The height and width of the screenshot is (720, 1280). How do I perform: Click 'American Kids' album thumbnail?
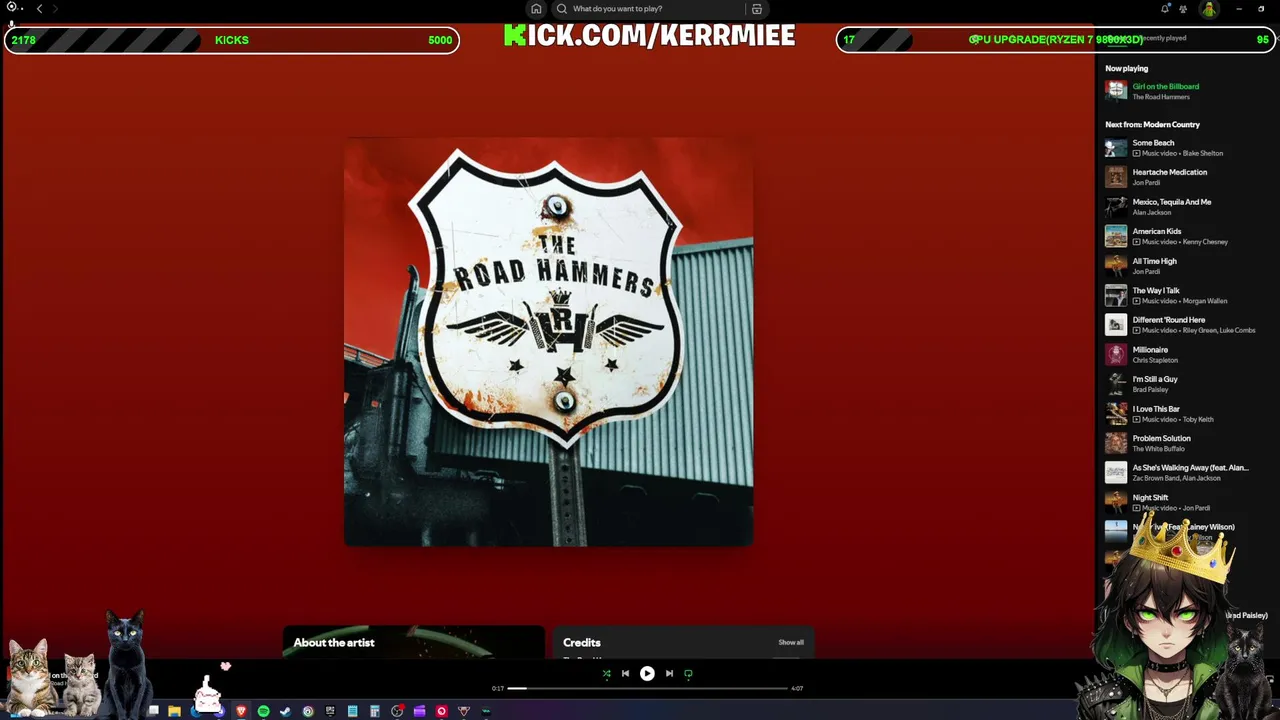pyautogui.click(x=1116, y=236)
